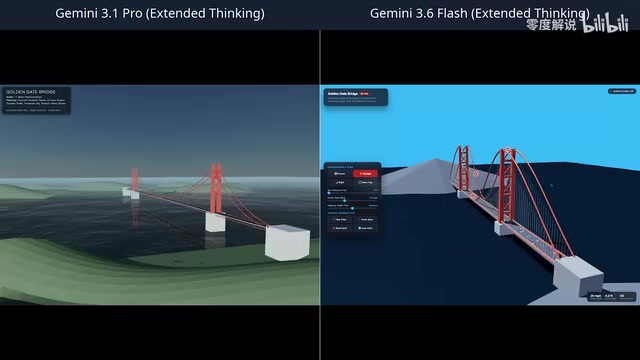Select the Sunset atmosphere button
This screenshot has width=640, height=360.
click(340, 173)
